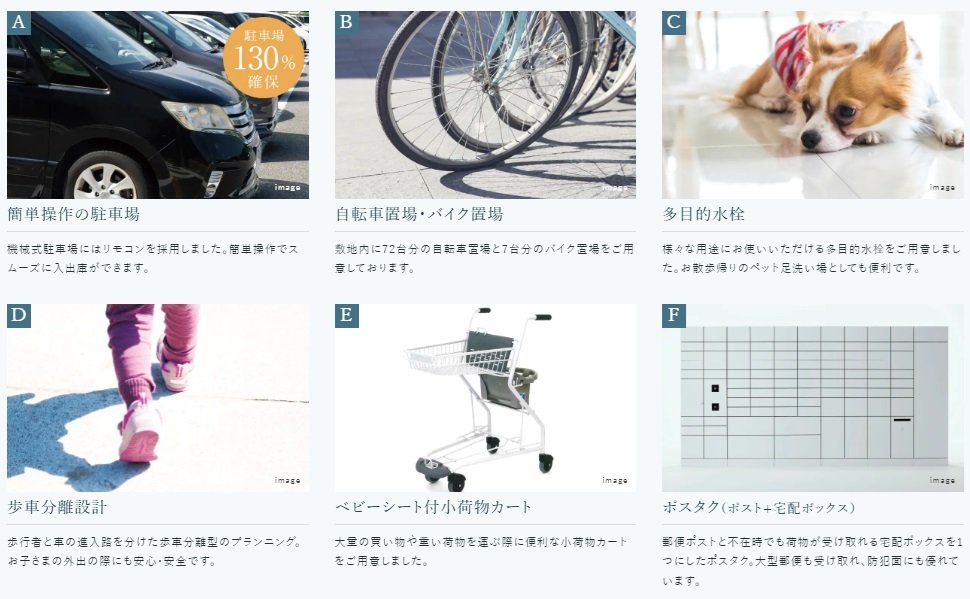Click the letter E badge on cart photo
The width and height of the screenshot is (970, 599).
(346, 315)
